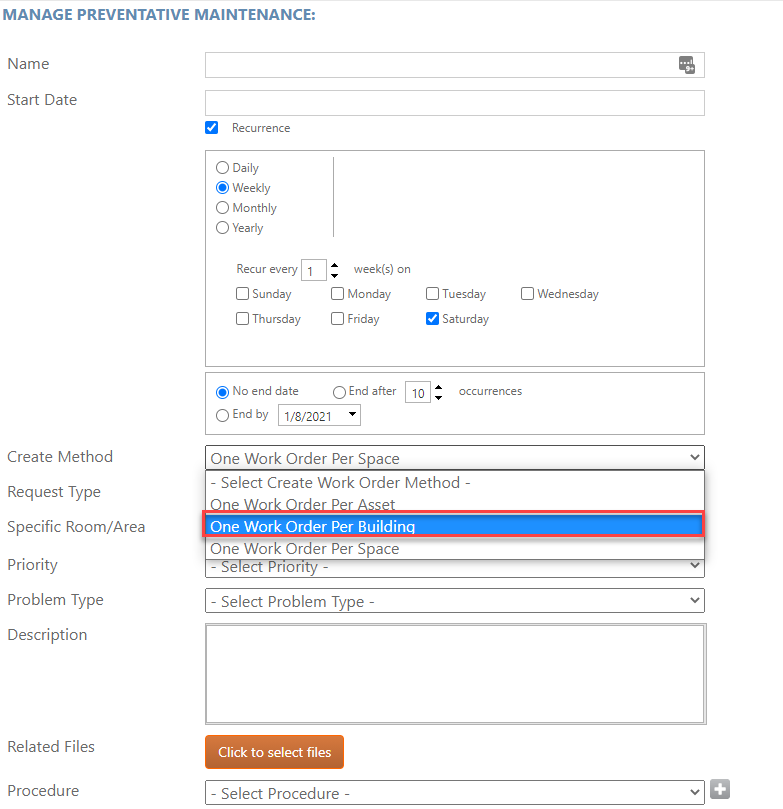Check the Tuesday checkbox

432,294
